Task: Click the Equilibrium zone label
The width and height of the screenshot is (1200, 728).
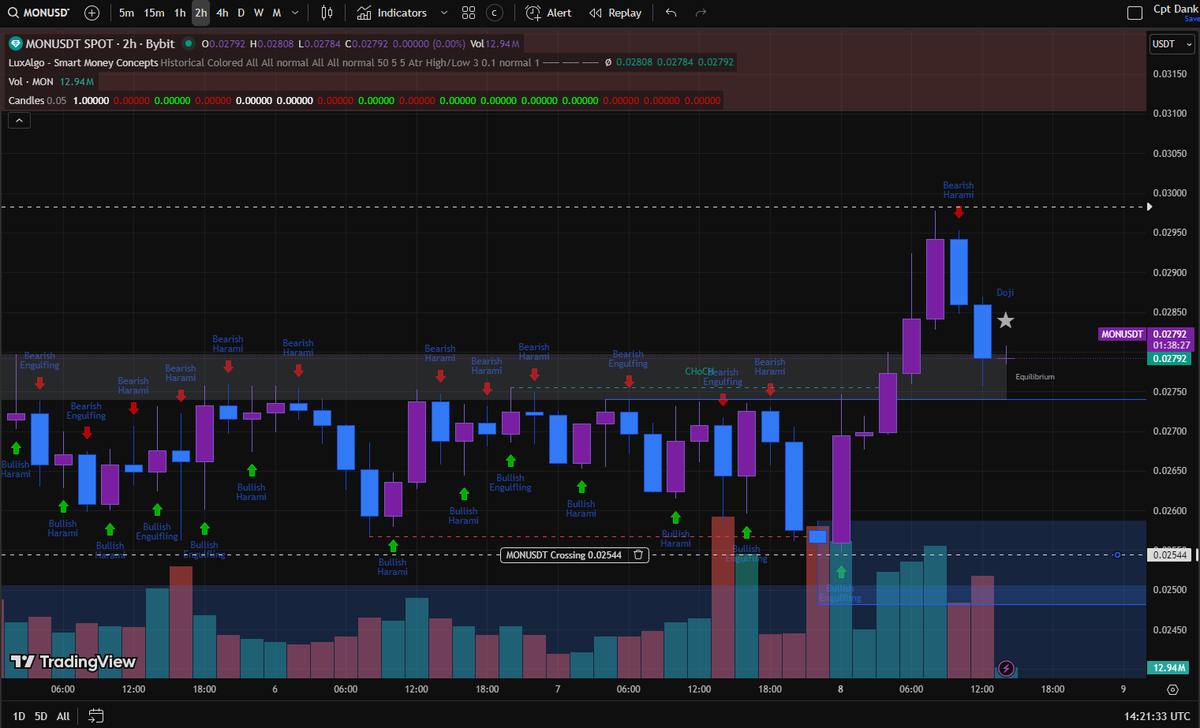Action: coord(1035,377)
